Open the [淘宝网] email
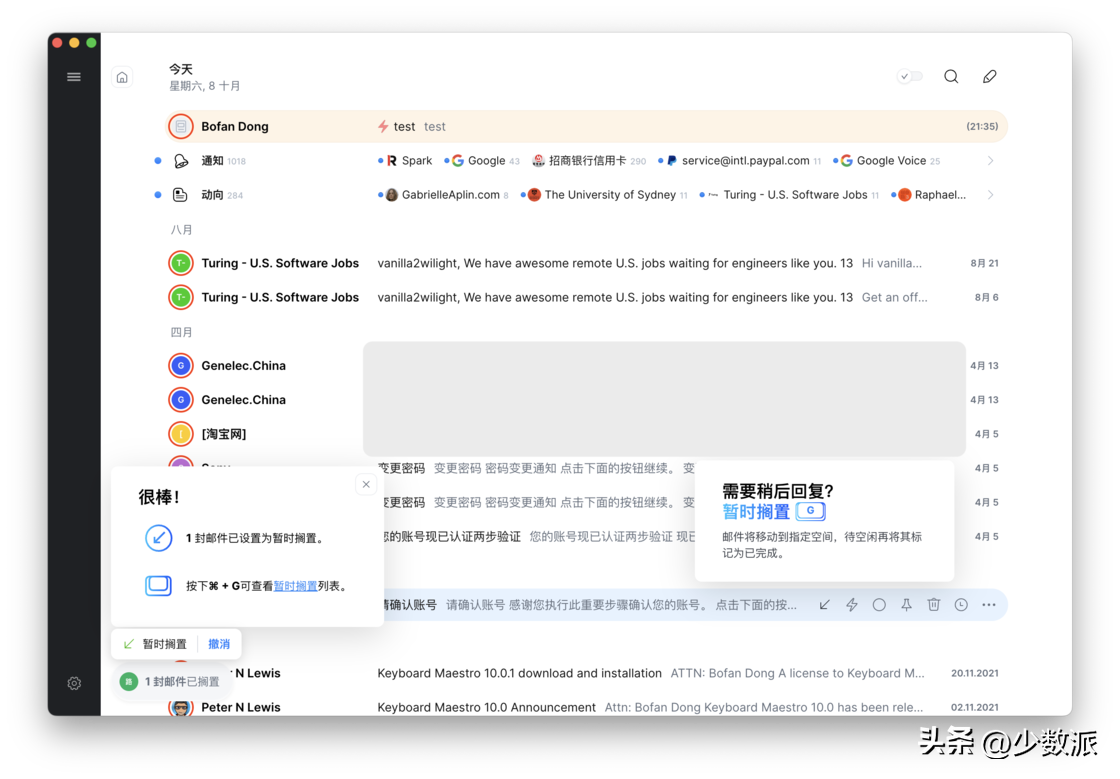The height and width of the screenshot is (779, 1120). [x=586, y=434]
